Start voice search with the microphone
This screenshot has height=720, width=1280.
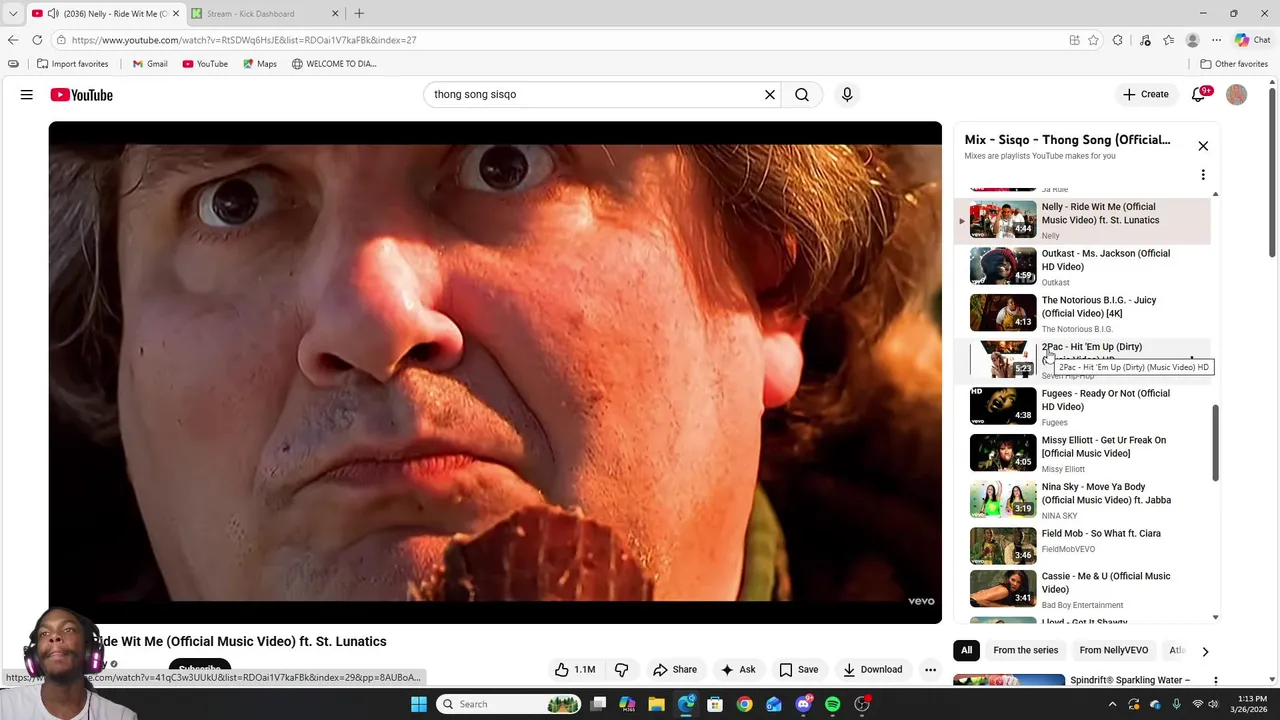coord(847,95)
